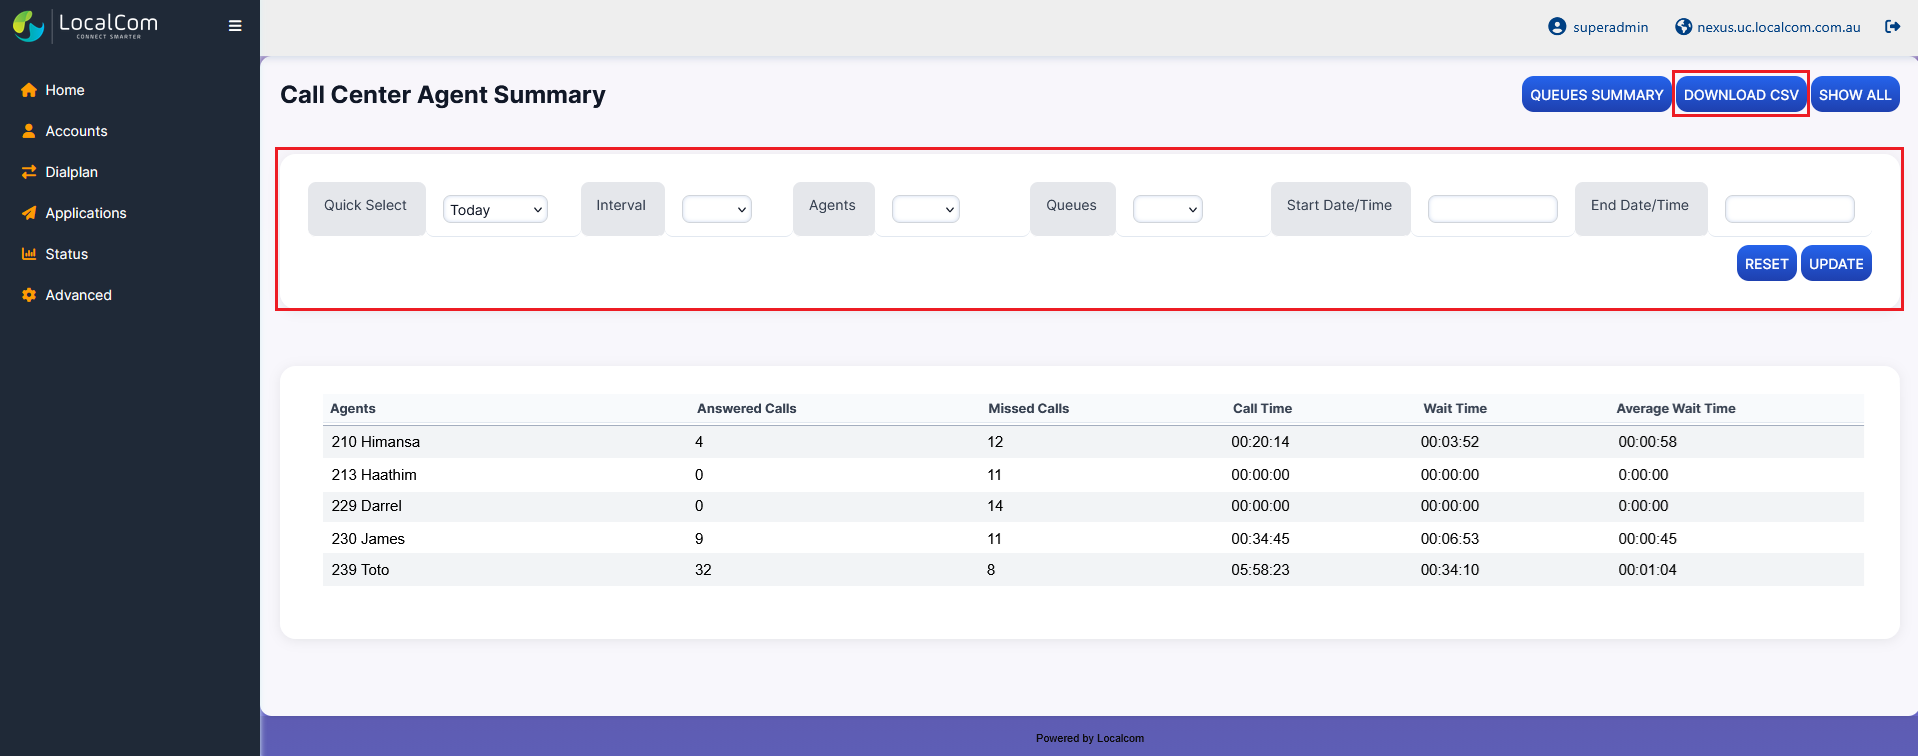This screenshot has width=1918, height=756.
Task: Click the Home house icon
Action: coord(29,90)
